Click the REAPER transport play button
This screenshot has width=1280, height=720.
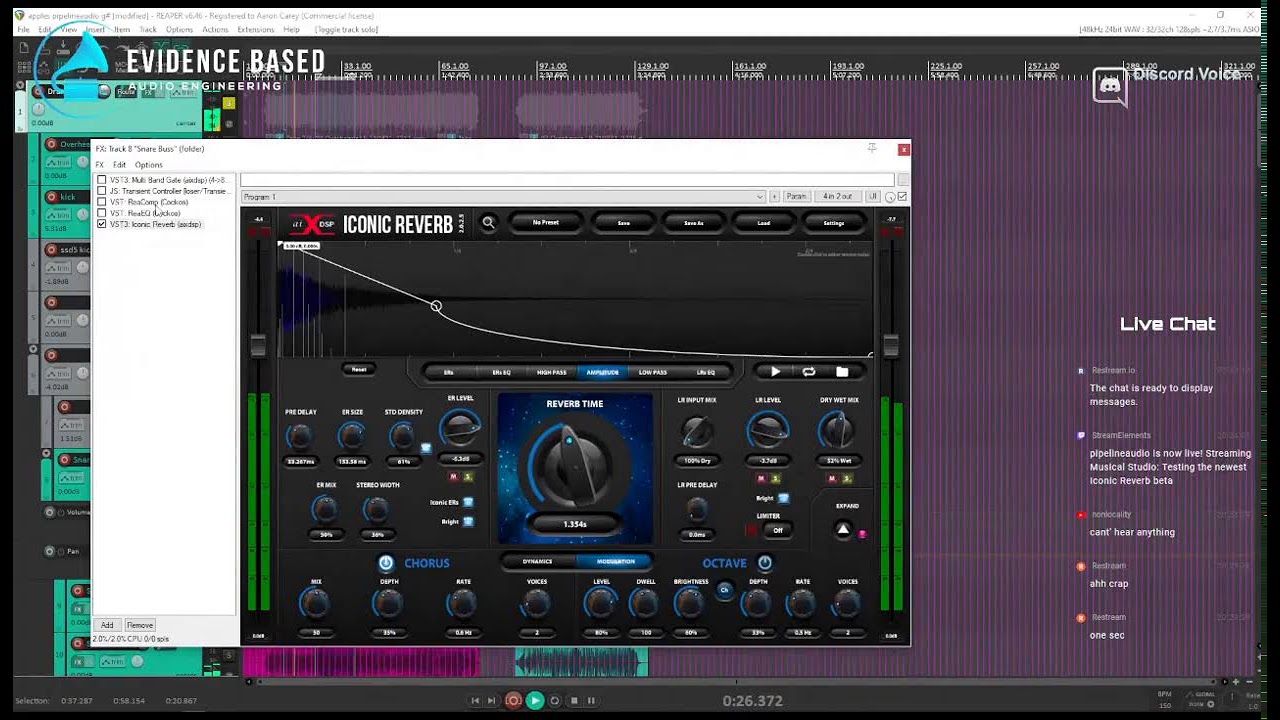(x=535, y=701)
